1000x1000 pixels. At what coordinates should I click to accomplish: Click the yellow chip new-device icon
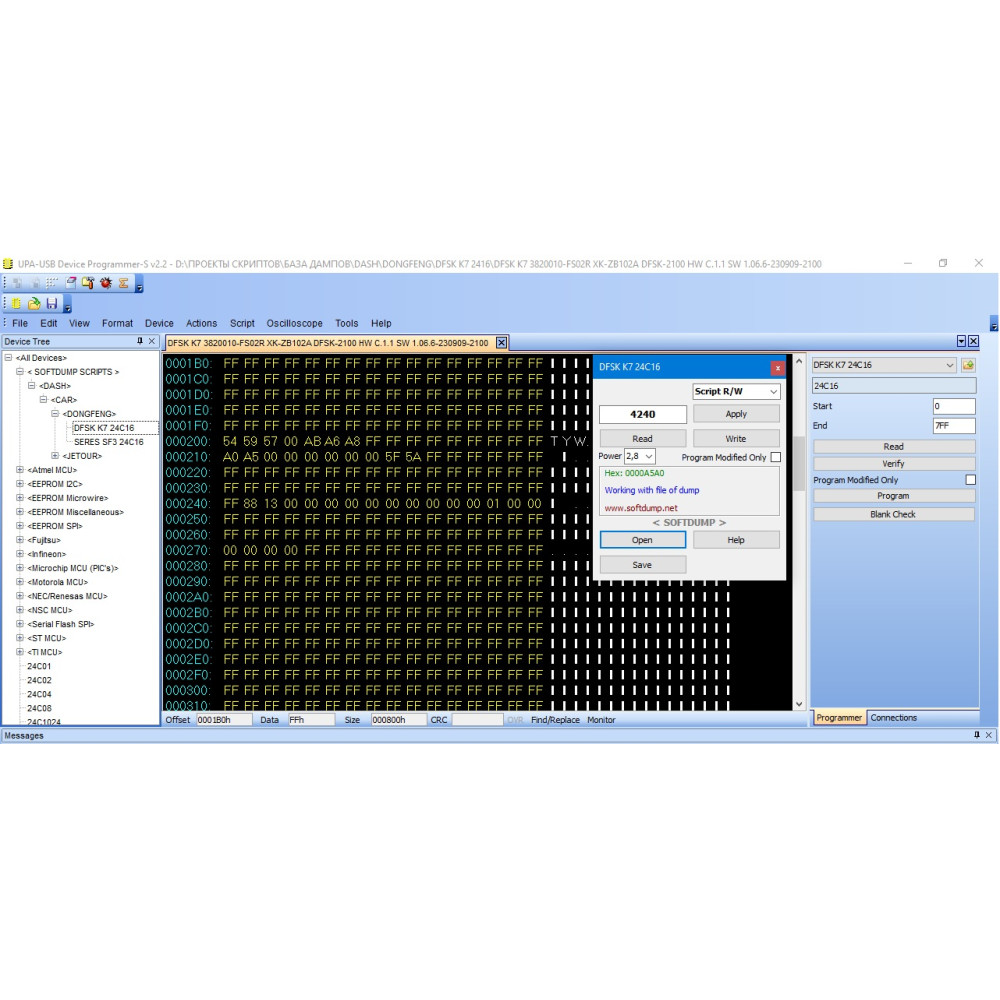point(17,304)
